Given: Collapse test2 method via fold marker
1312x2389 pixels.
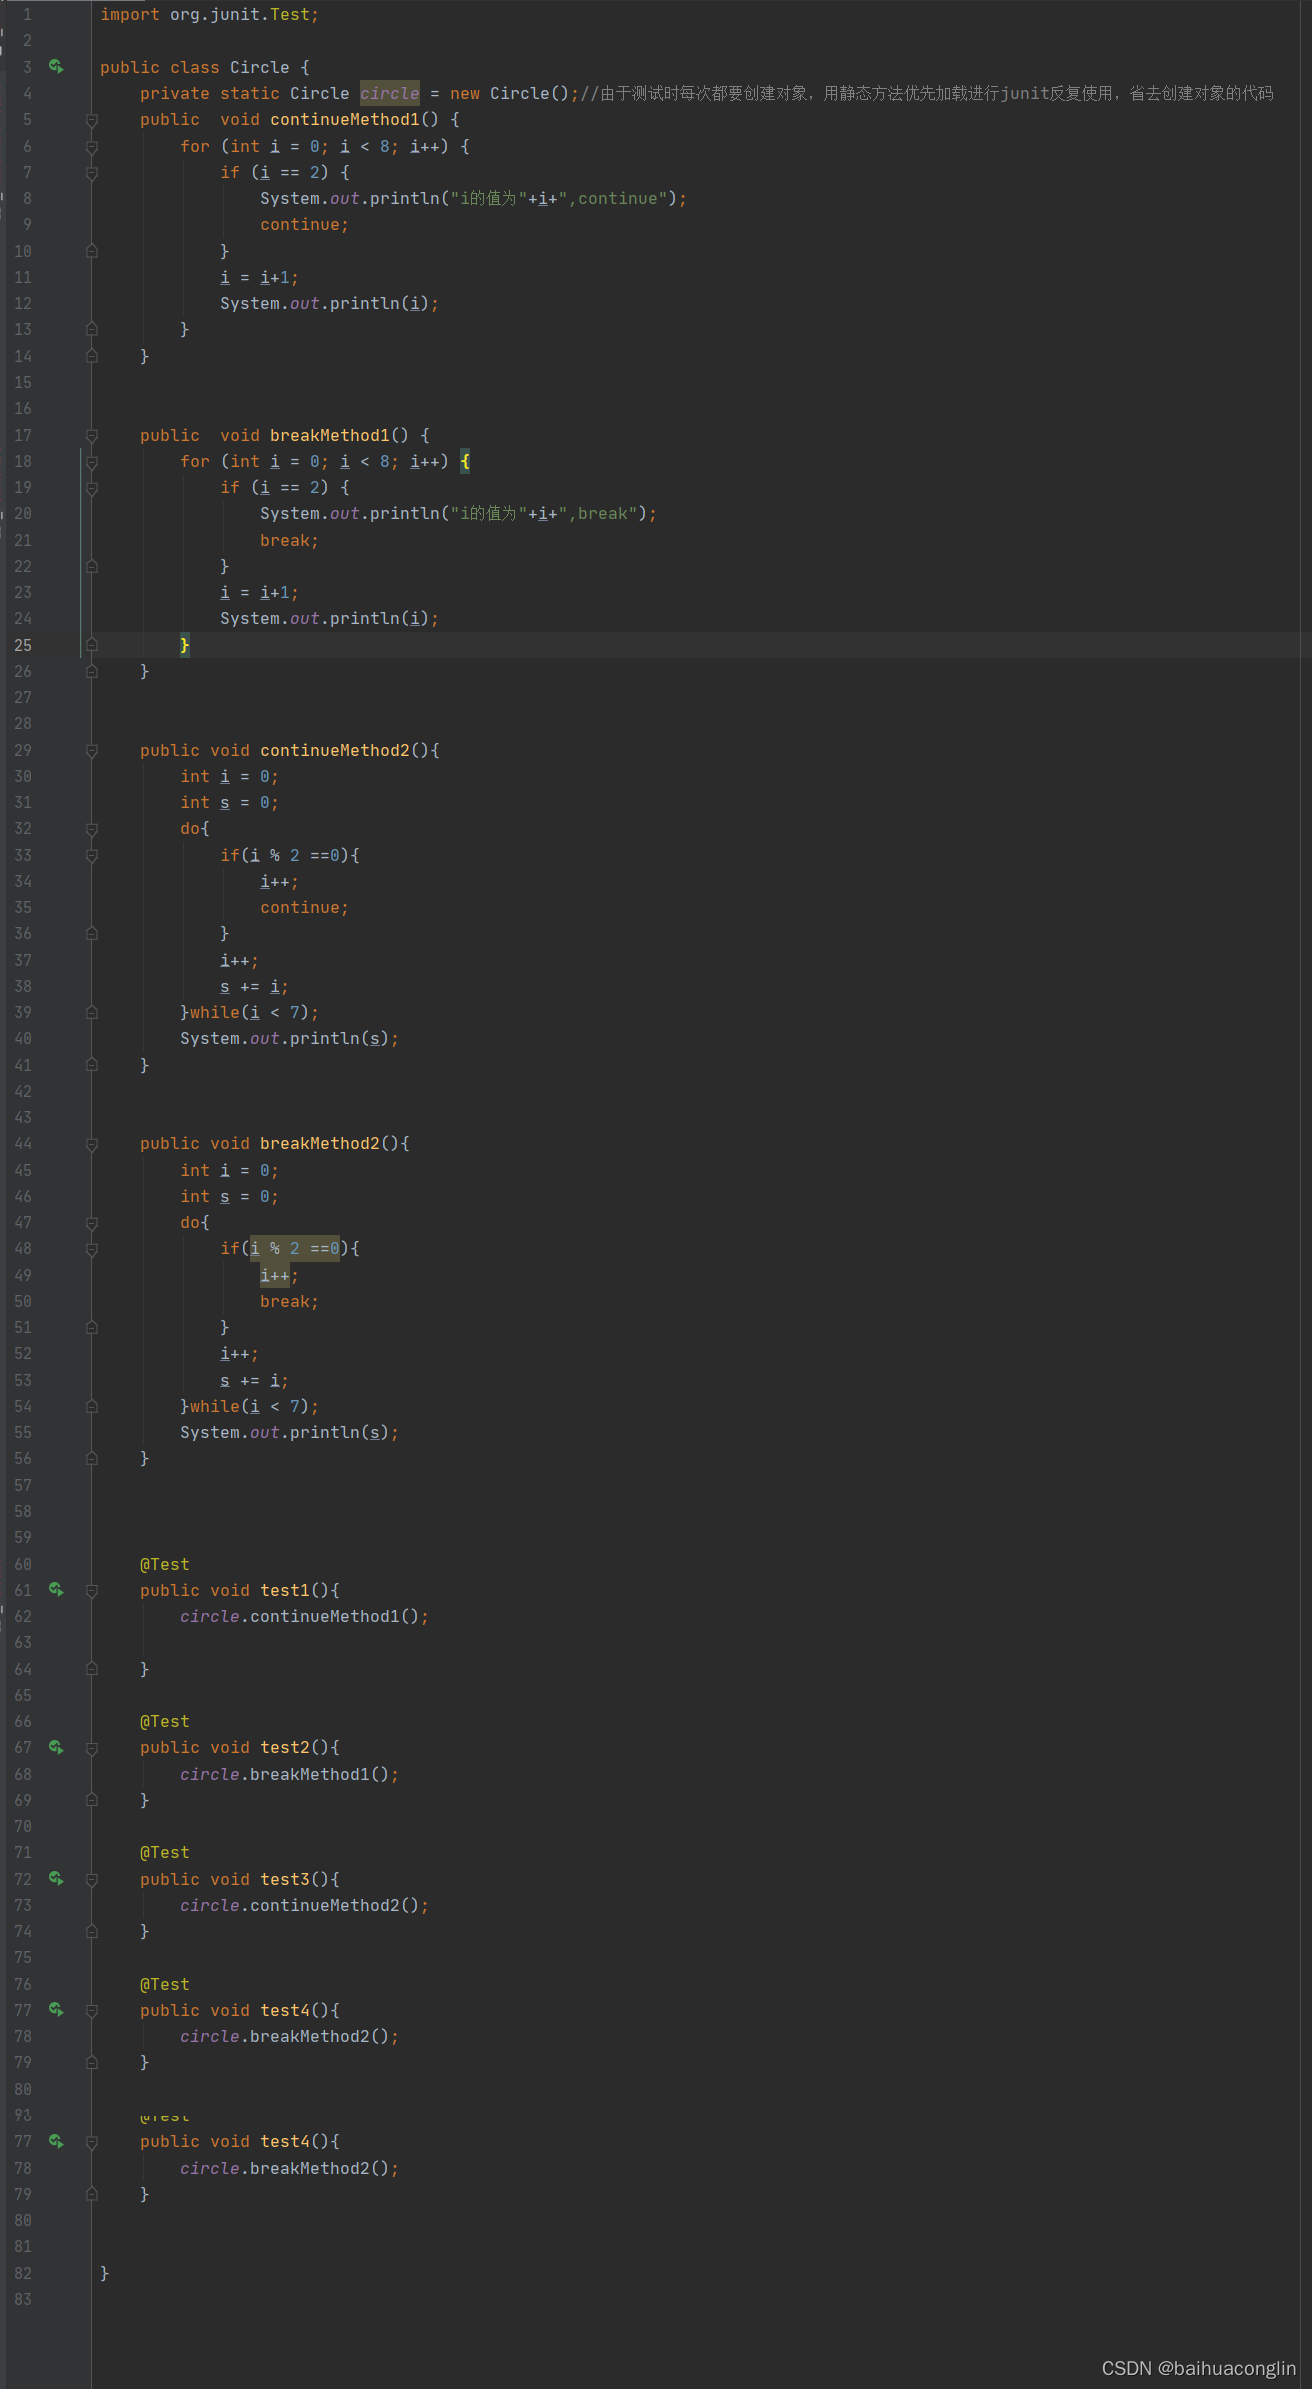Looking at the screenshot, I should pos(92,1747).
